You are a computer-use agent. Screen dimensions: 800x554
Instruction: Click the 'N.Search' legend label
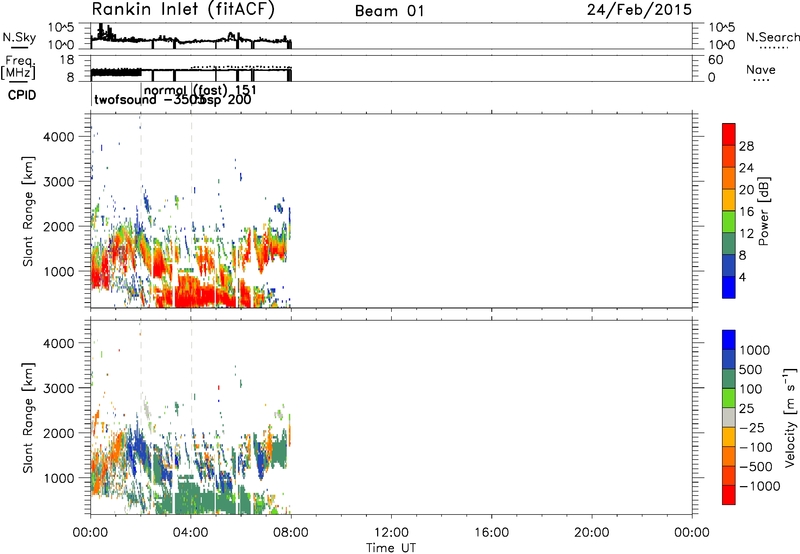772,37
